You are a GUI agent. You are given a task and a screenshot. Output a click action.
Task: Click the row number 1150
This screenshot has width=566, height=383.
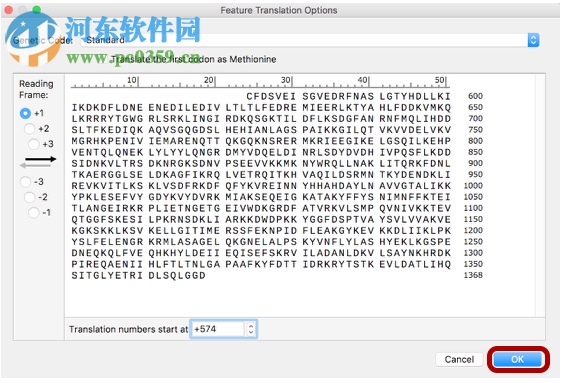point(473,219)
